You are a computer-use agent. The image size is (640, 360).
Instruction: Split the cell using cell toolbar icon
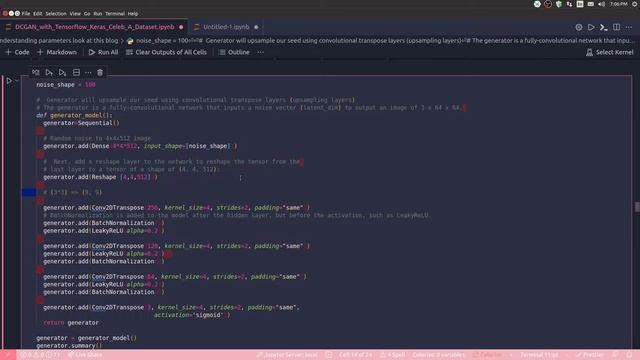pos(76,72)
